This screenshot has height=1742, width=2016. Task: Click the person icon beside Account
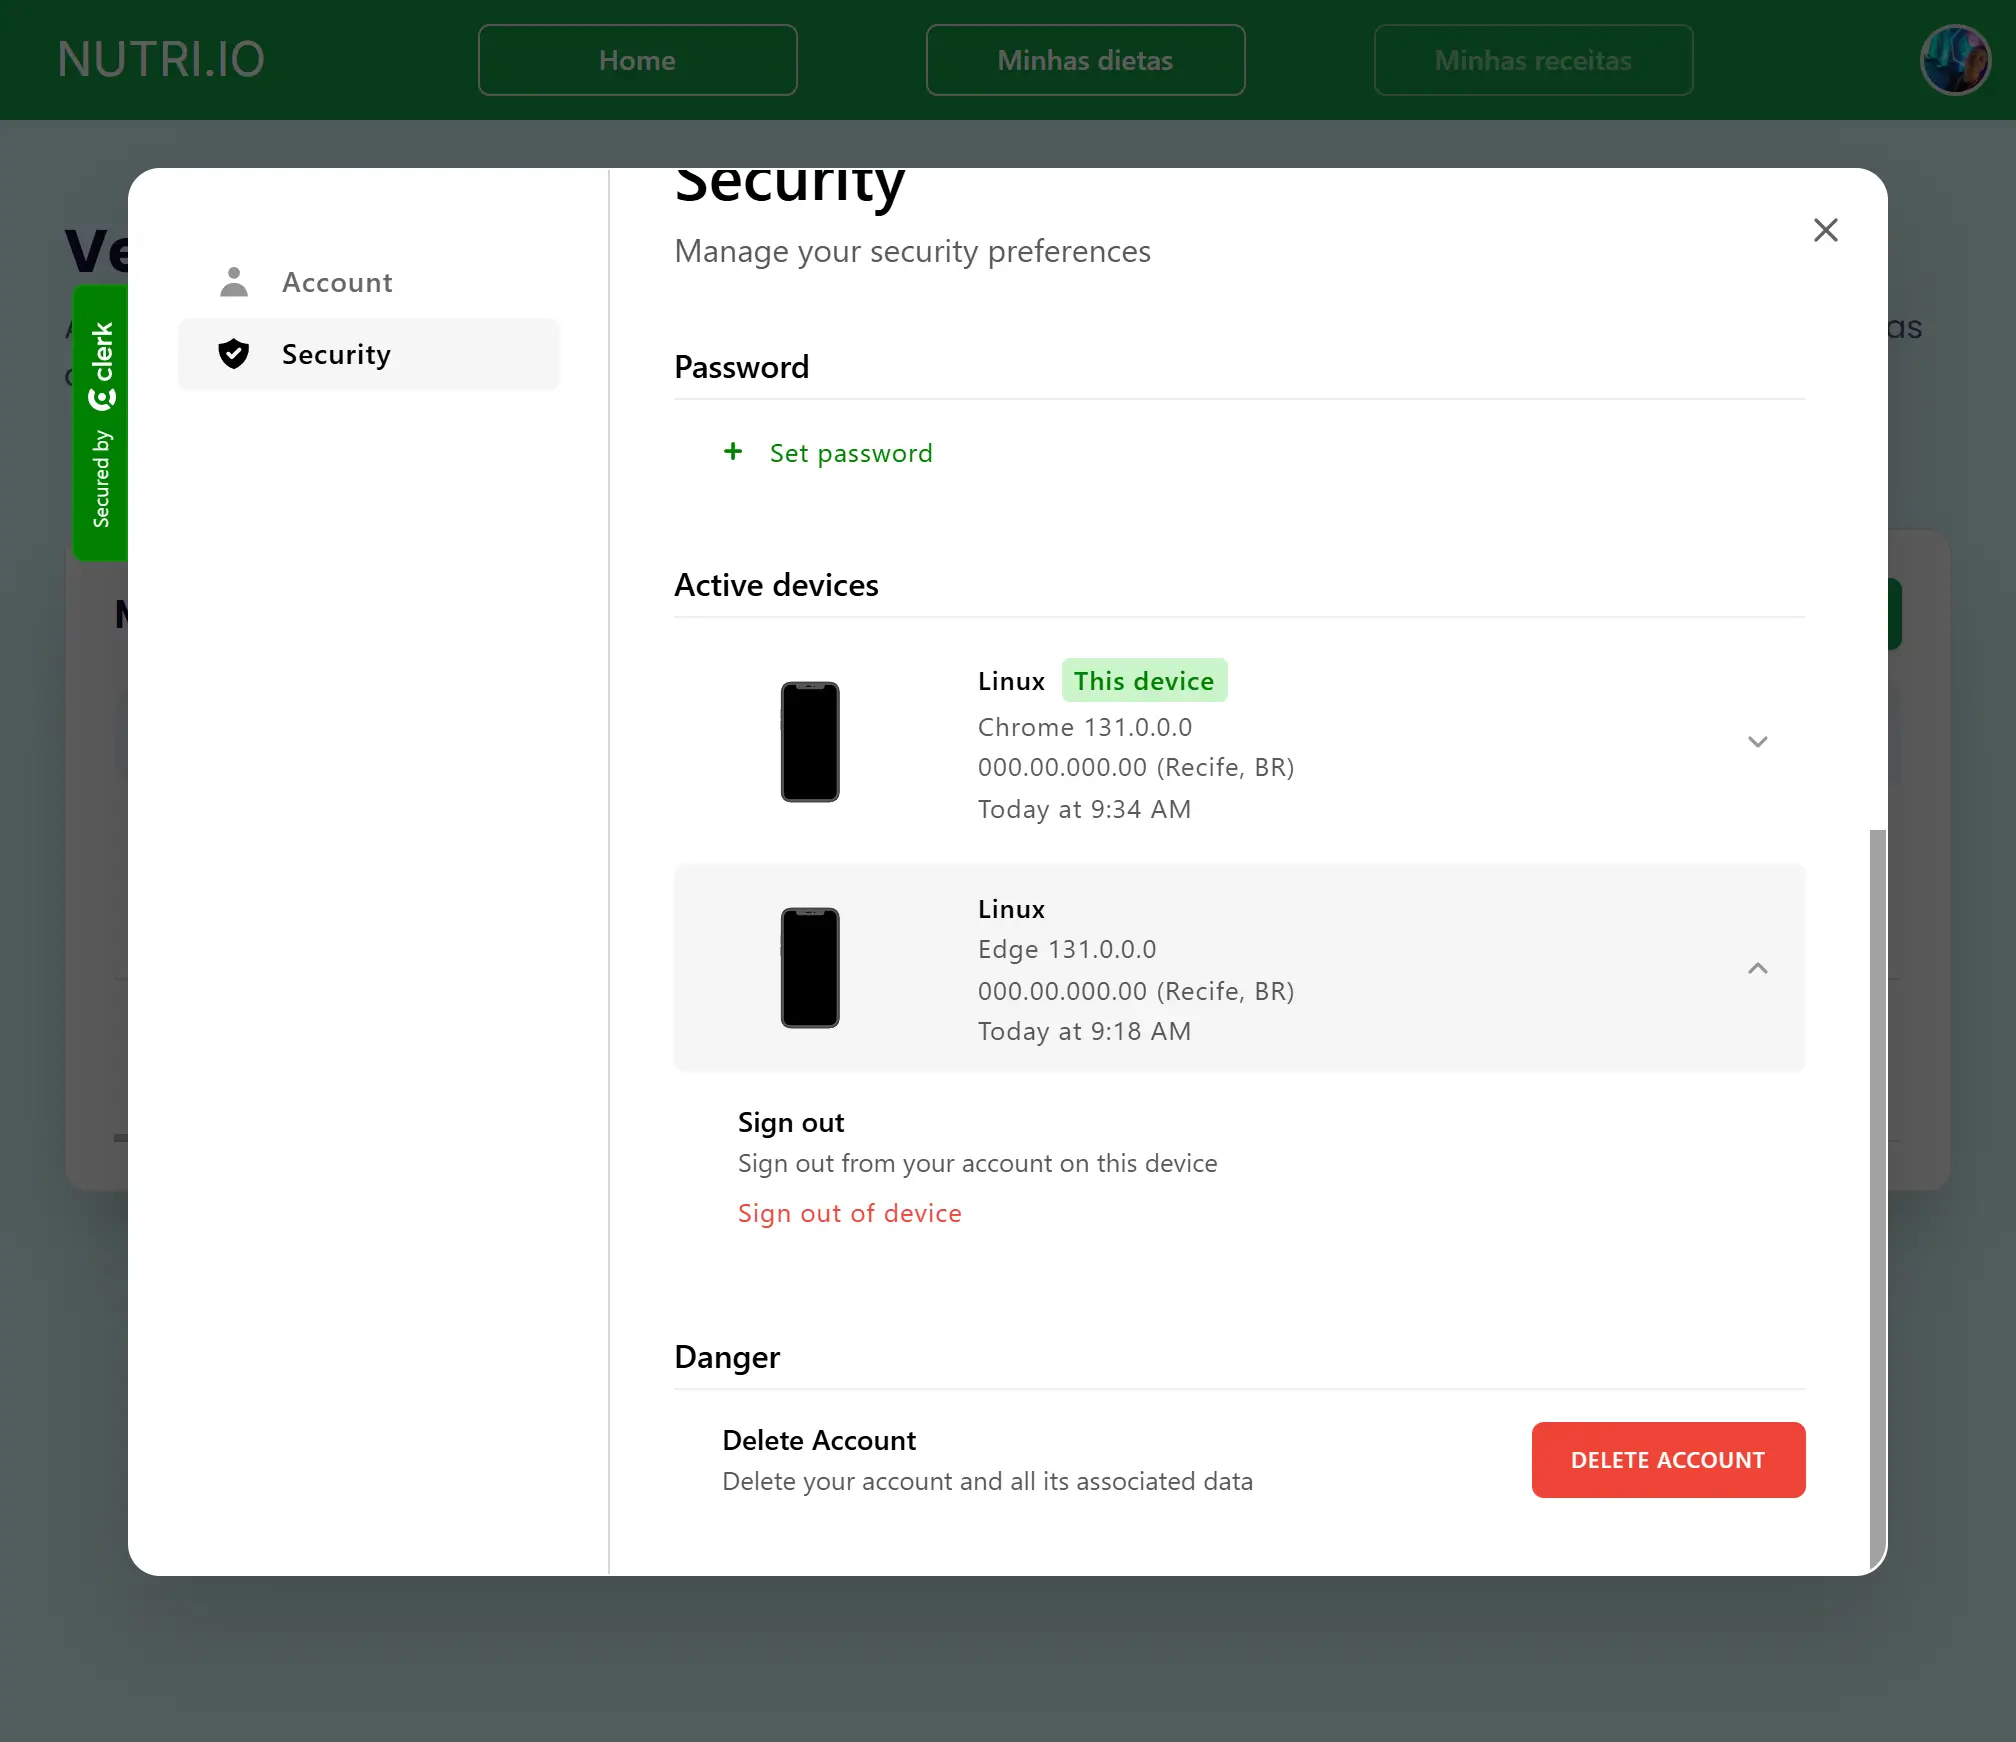click(234, 282)
